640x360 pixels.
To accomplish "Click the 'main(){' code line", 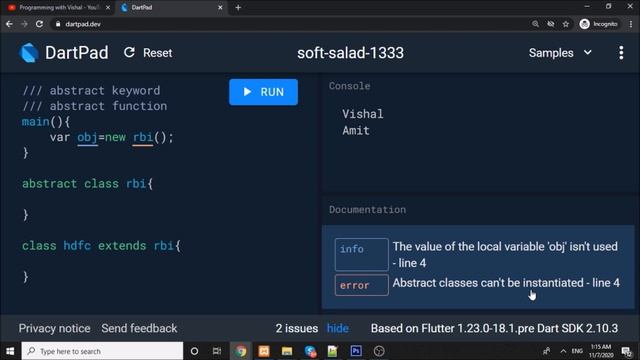I will point(46,121).
